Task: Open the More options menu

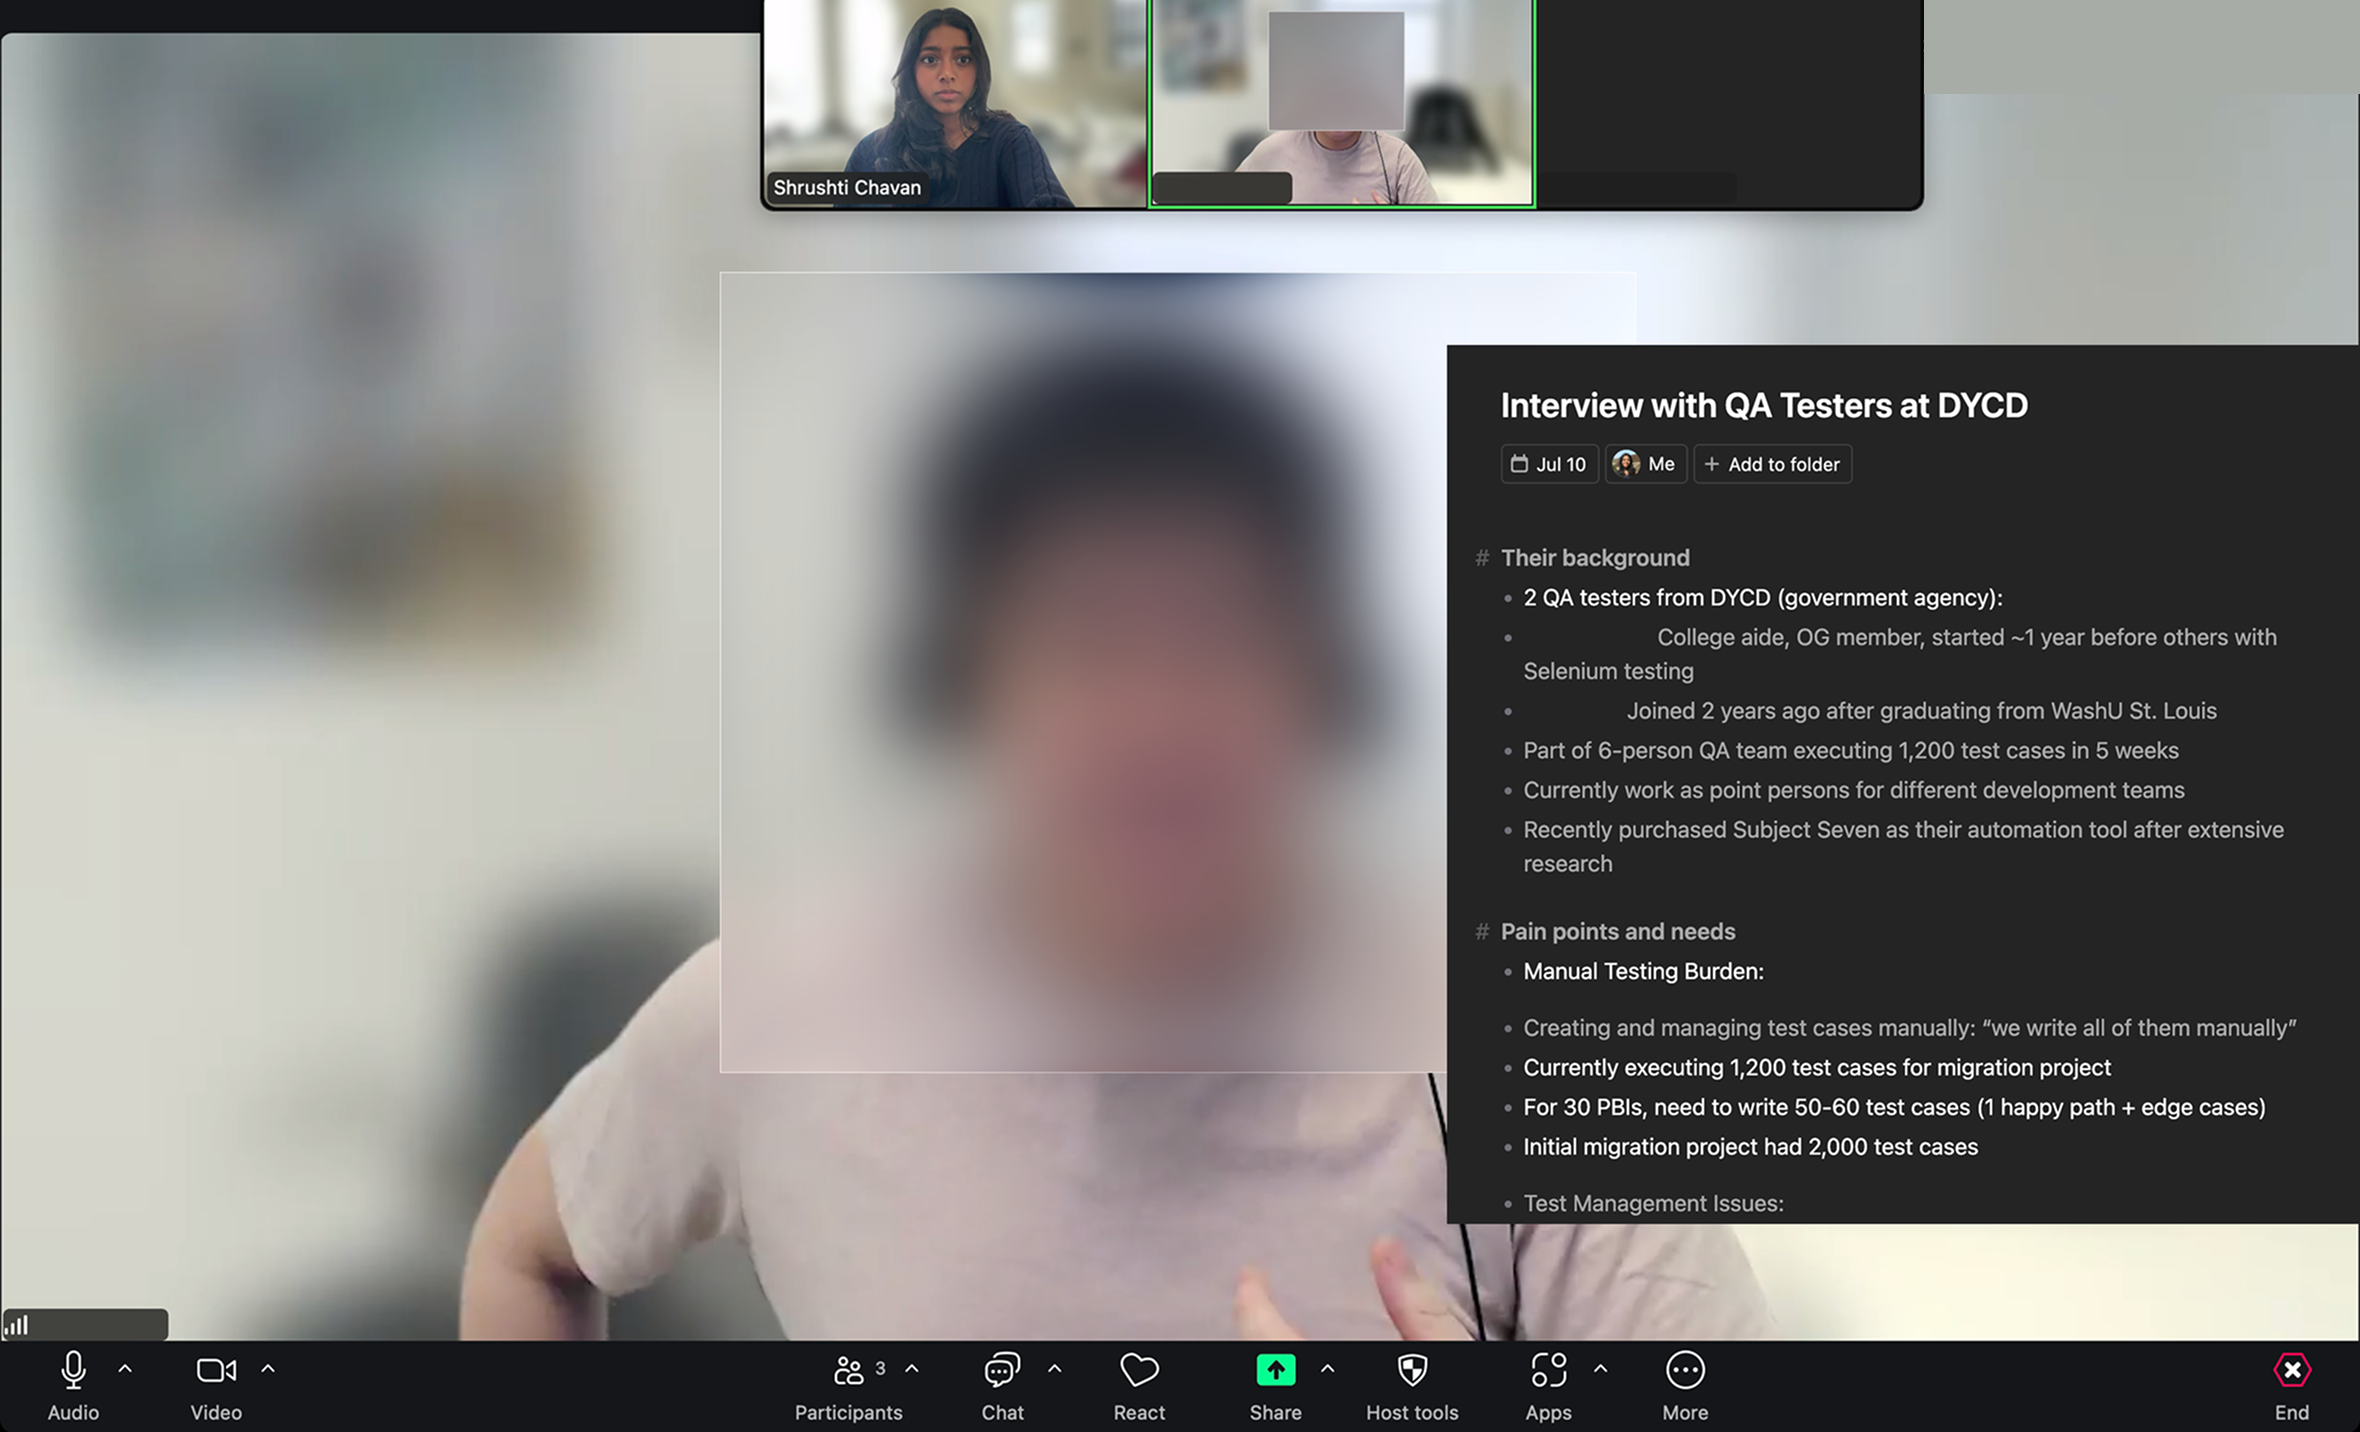Action: coord(1685,1370)
